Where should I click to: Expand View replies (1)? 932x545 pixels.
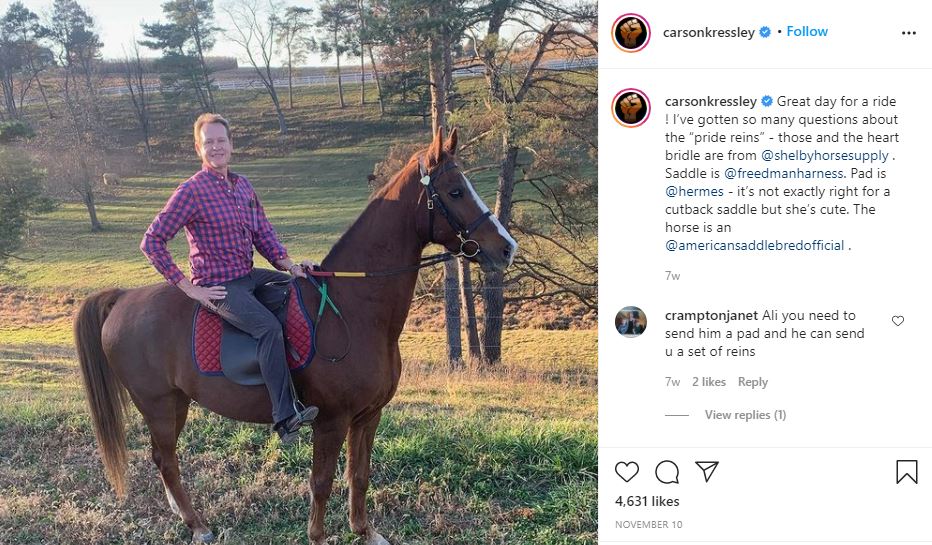745,415
